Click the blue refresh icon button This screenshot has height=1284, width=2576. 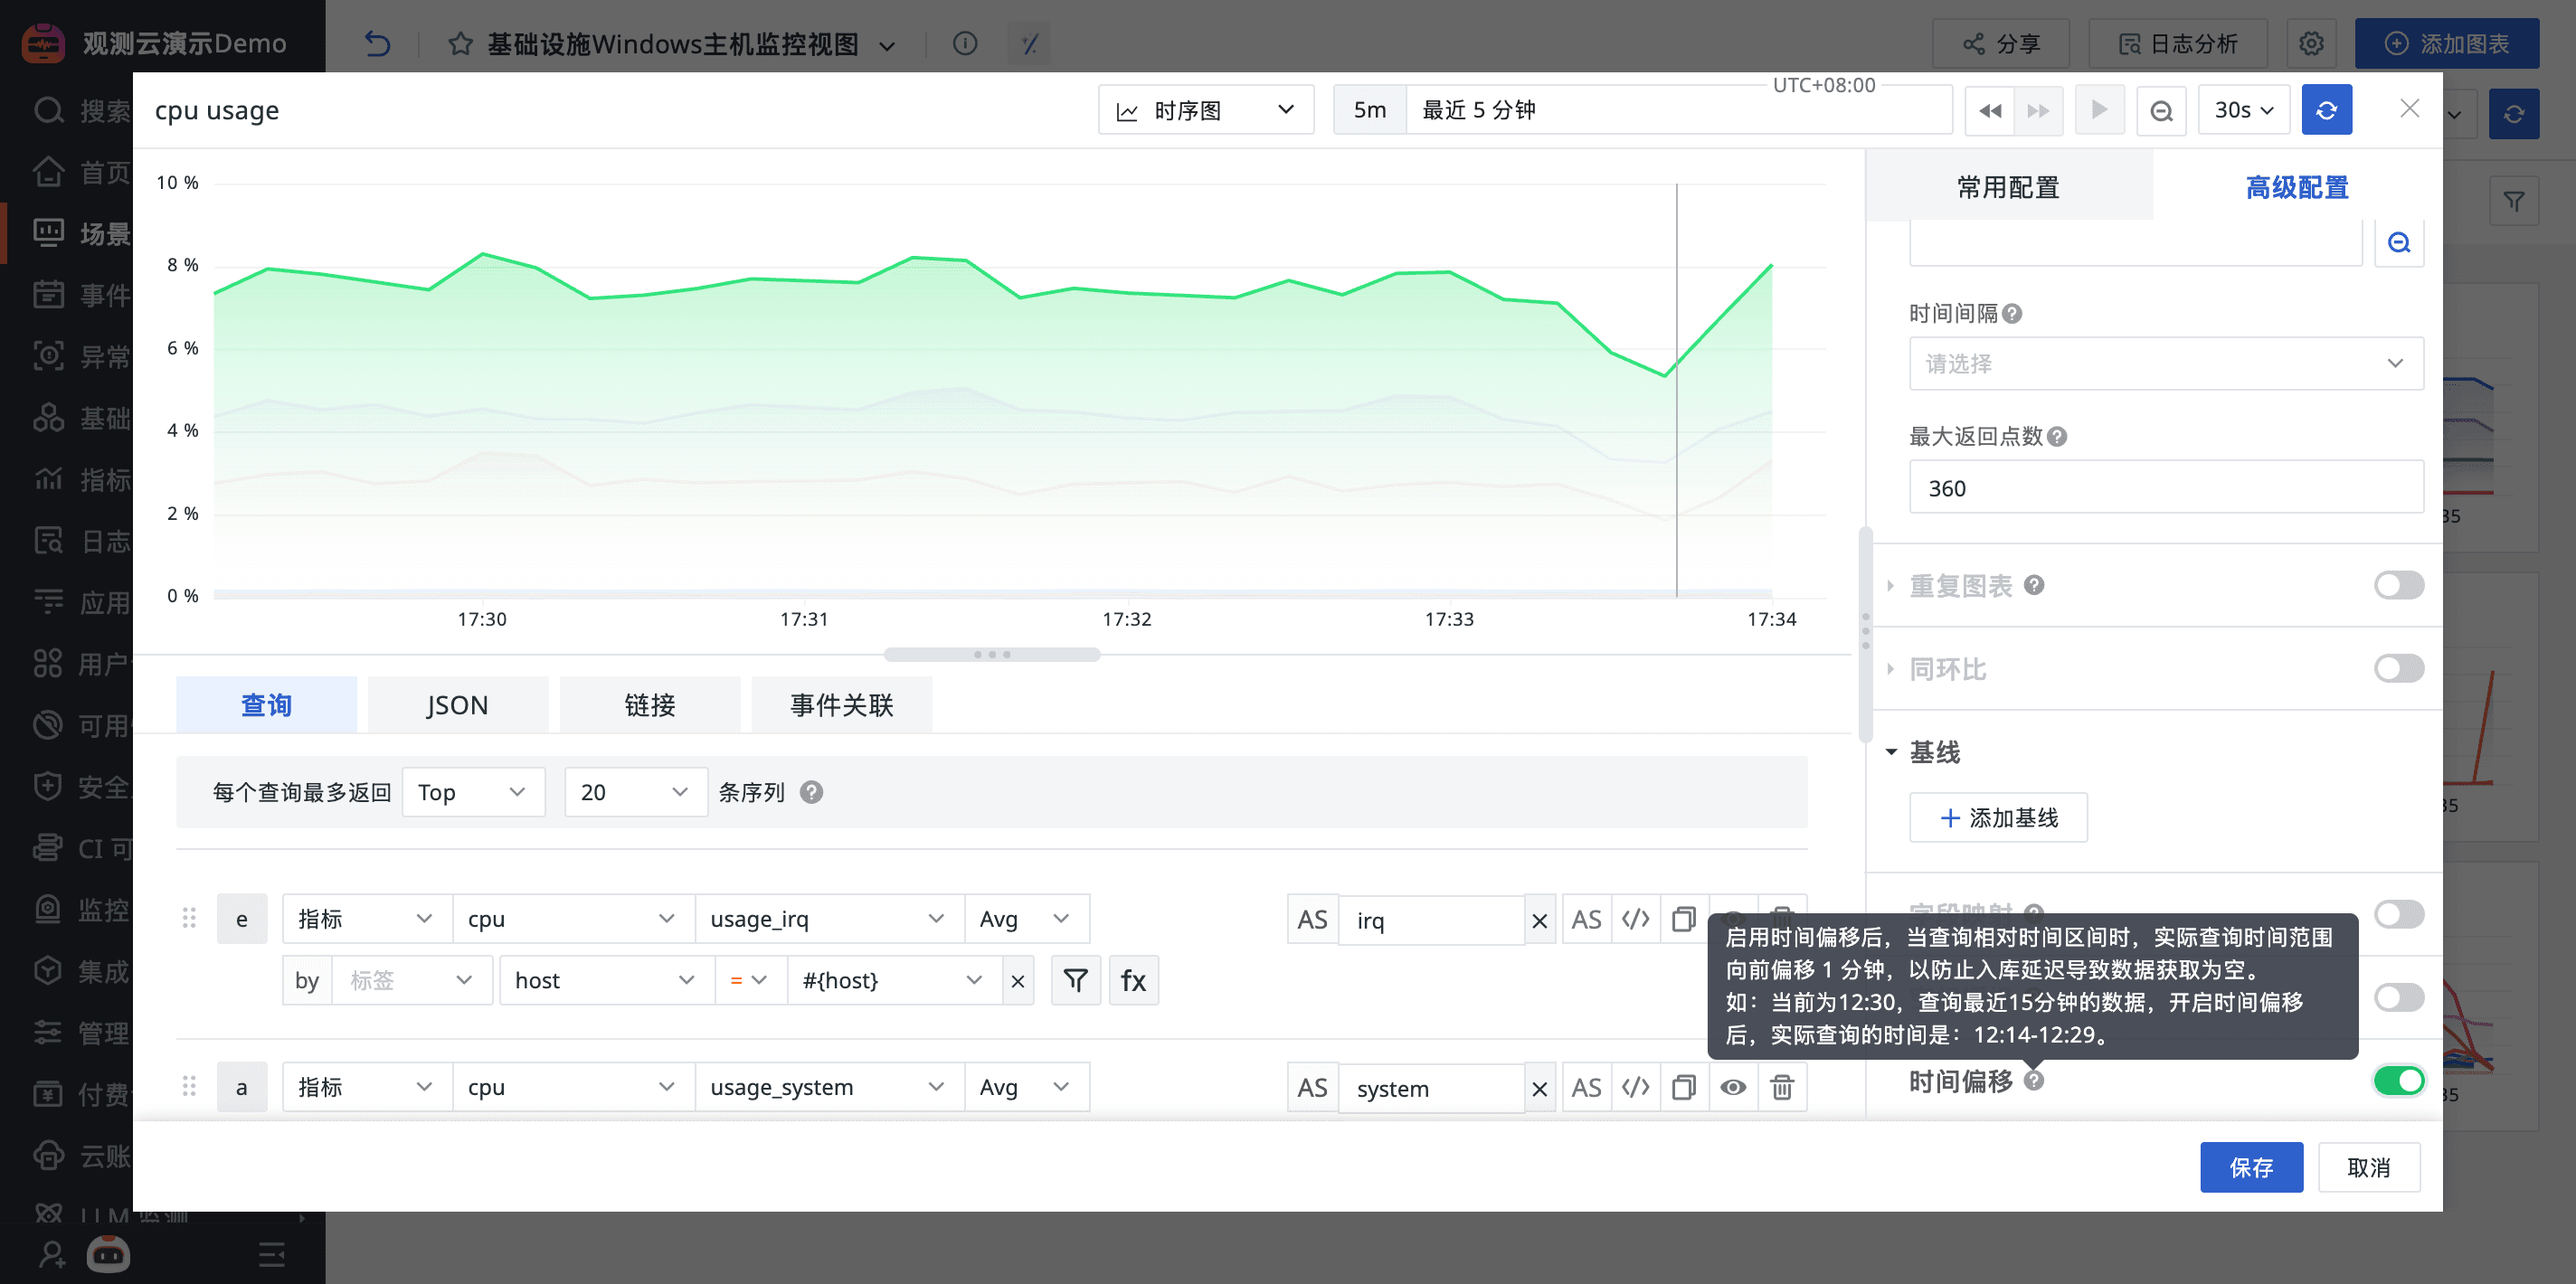(2326, 110)
